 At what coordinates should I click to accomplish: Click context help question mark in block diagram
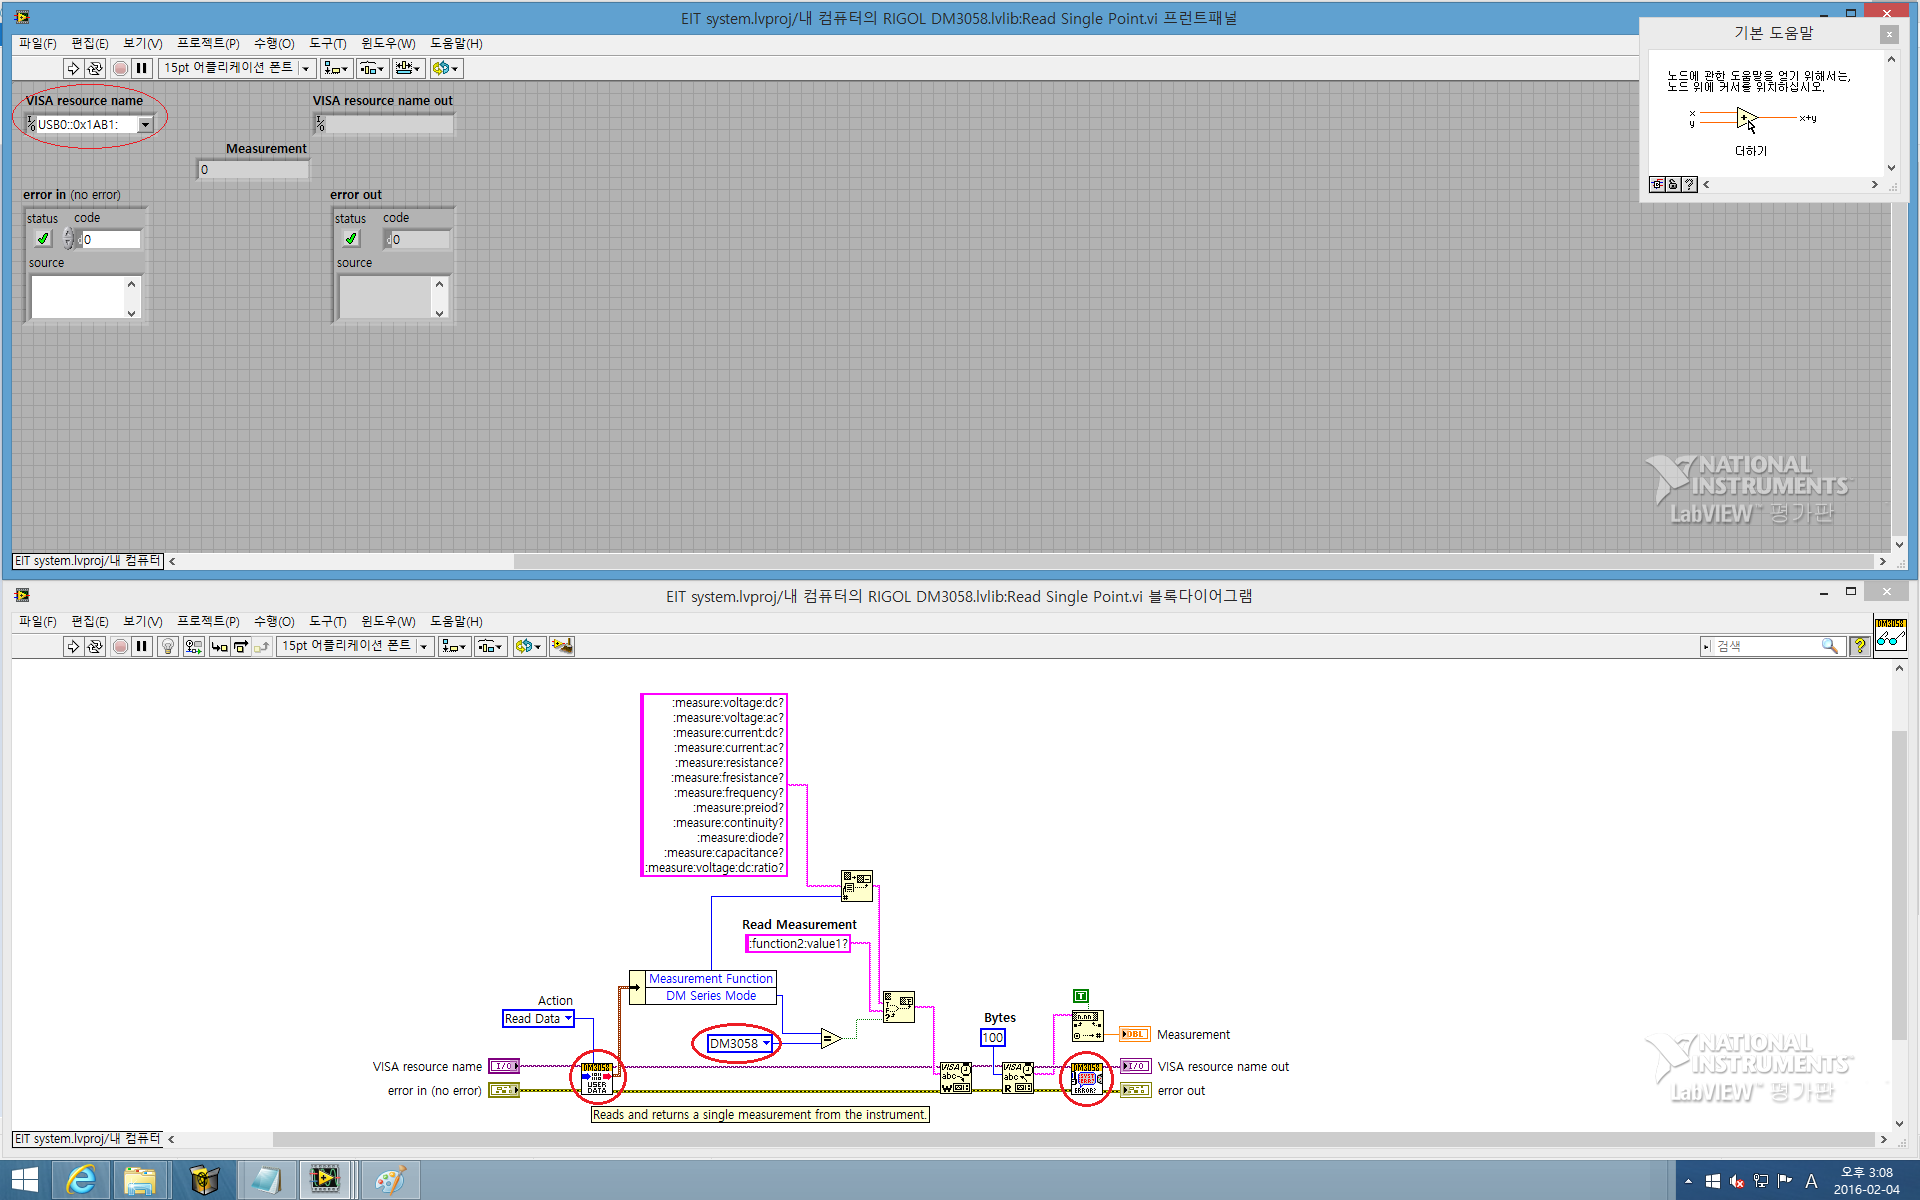point(1859,646)
